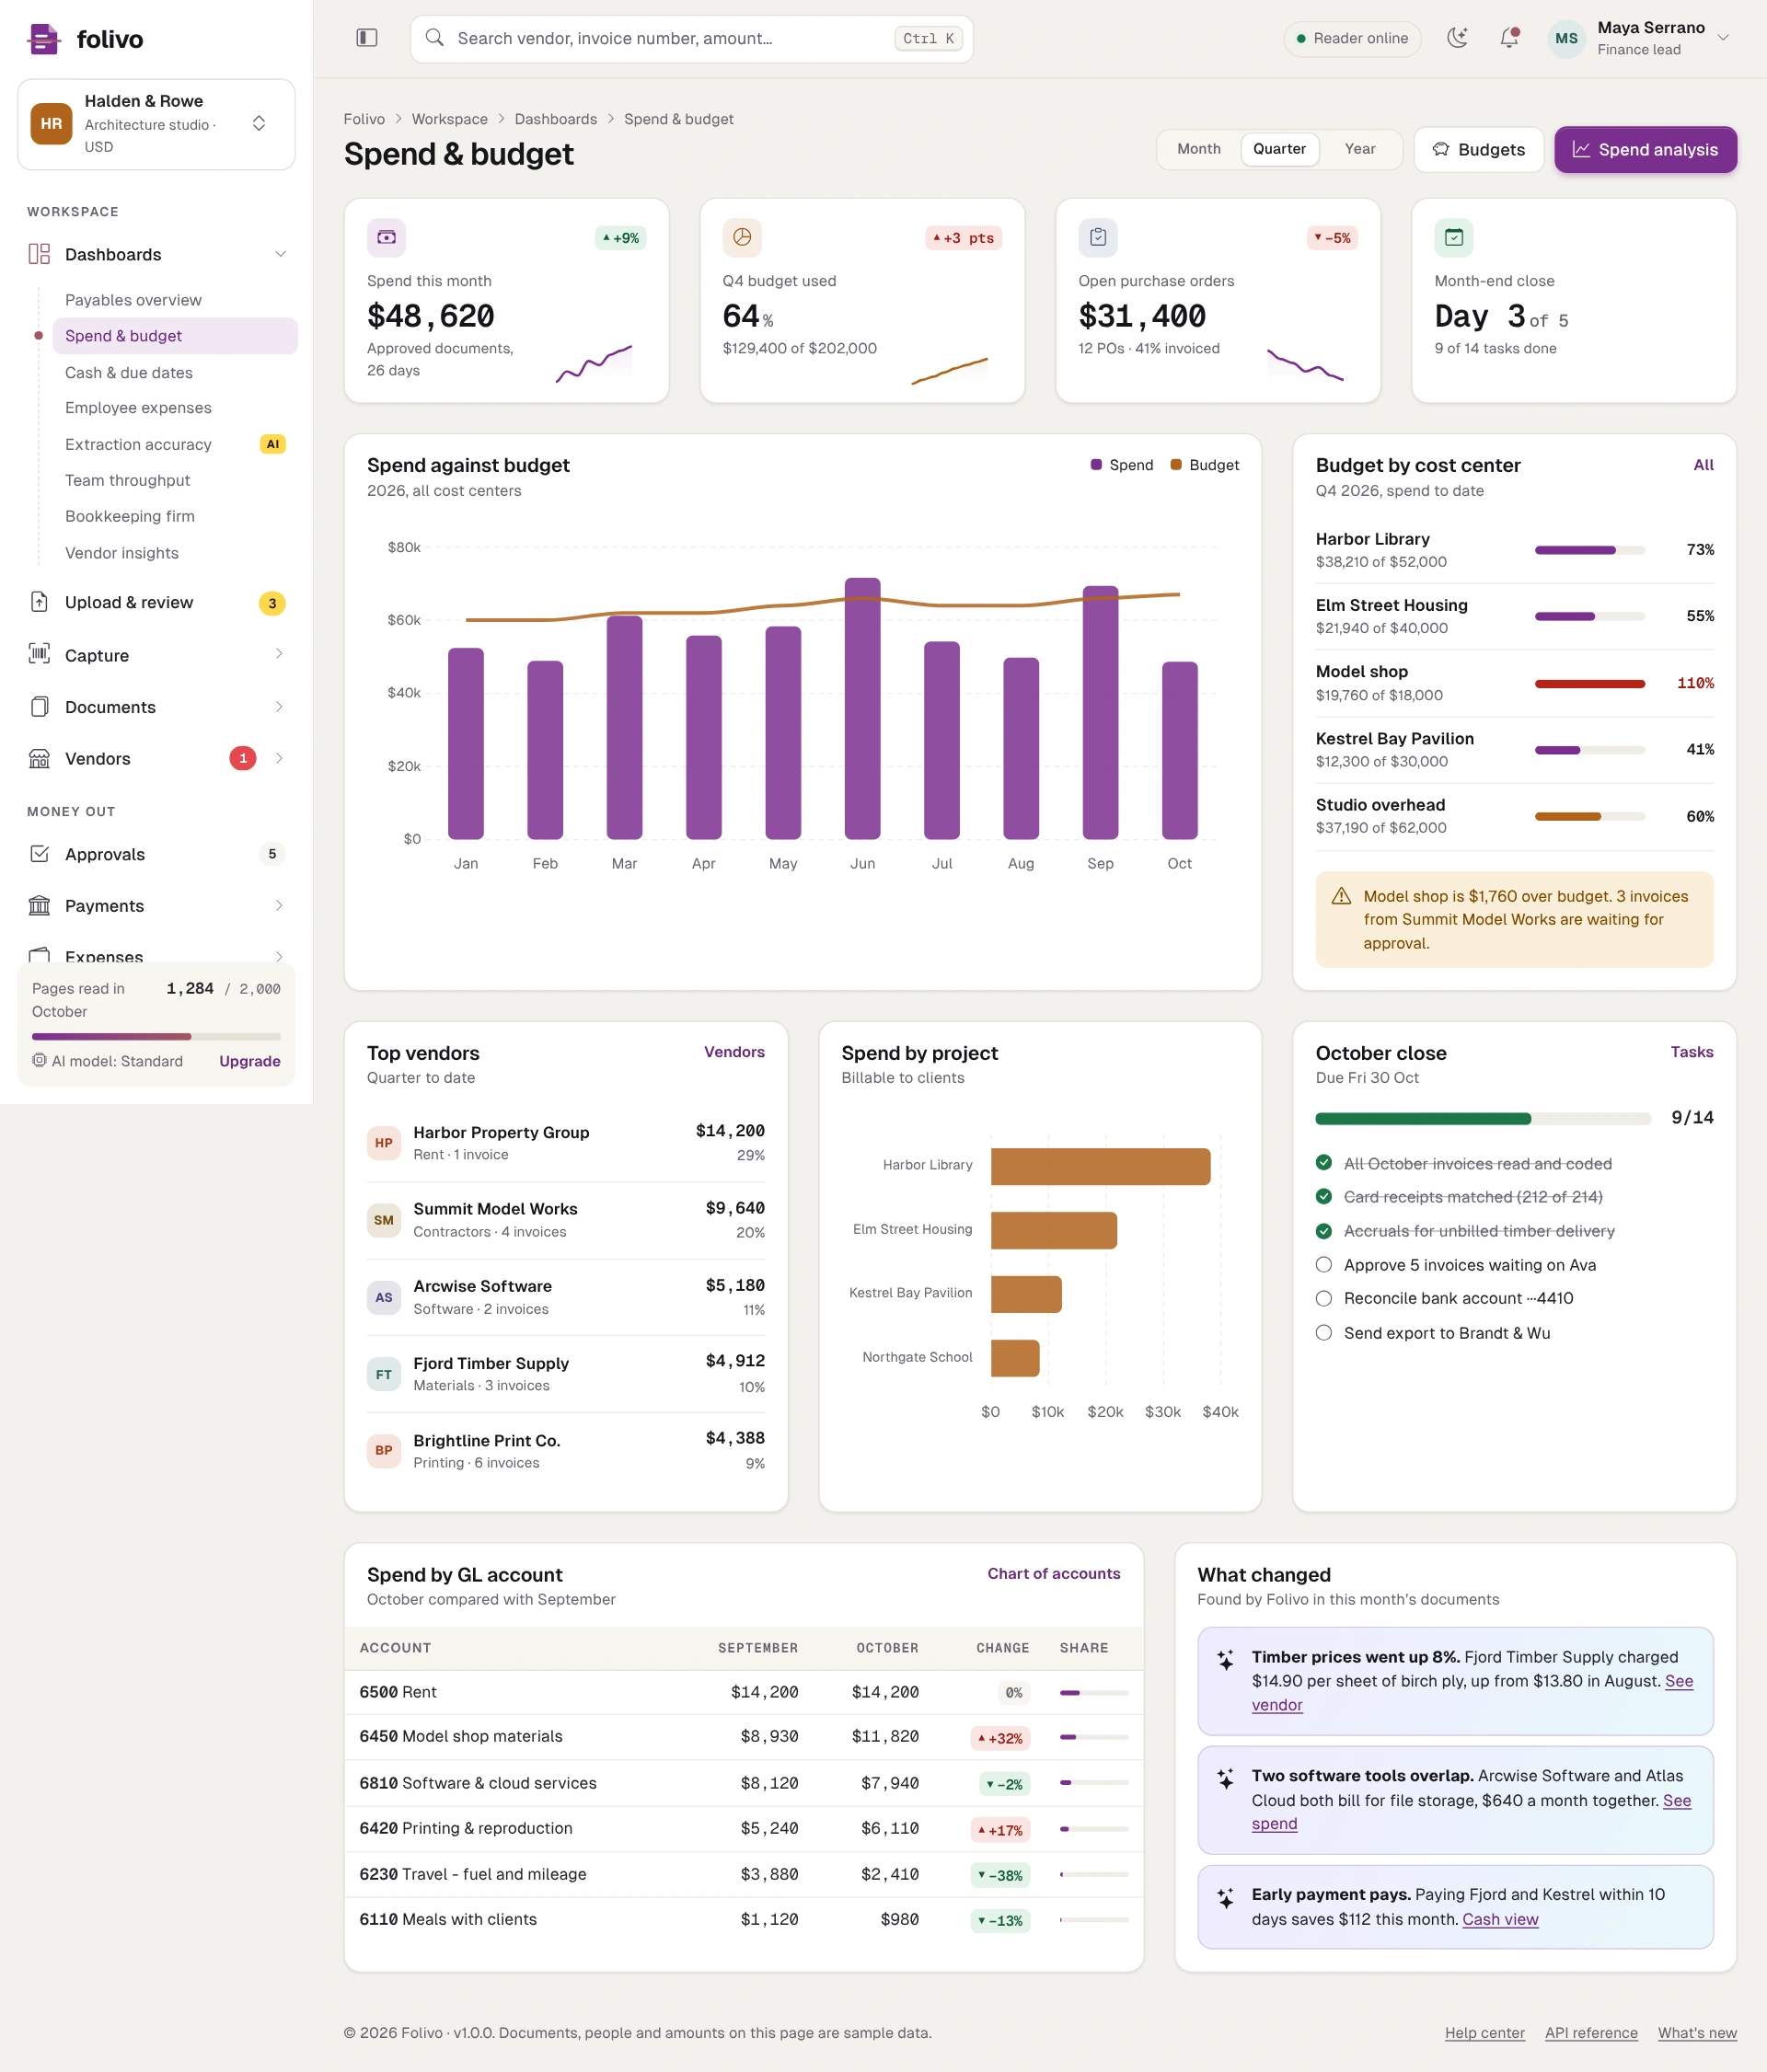Uncheck All October invoices read and coded
This screenshot has height=2072, width=1767.
point(1324,1162)
